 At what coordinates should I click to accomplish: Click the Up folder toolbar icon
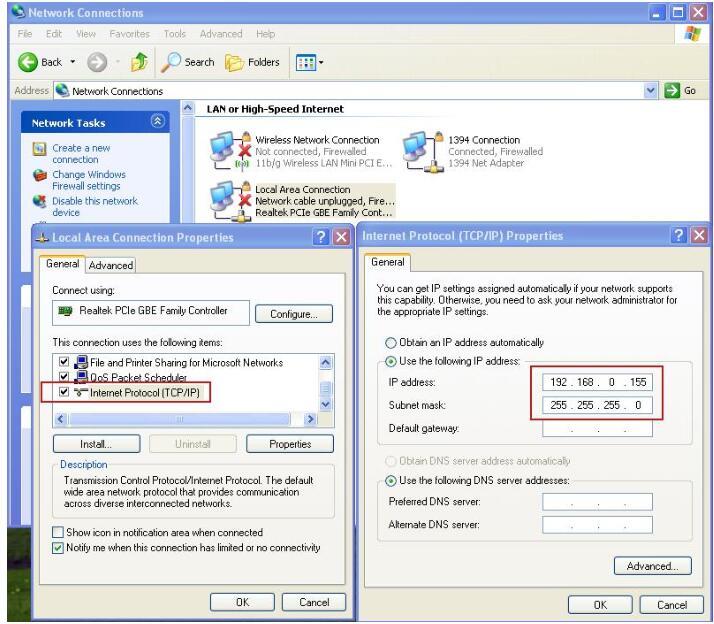(x=137, y=62)
